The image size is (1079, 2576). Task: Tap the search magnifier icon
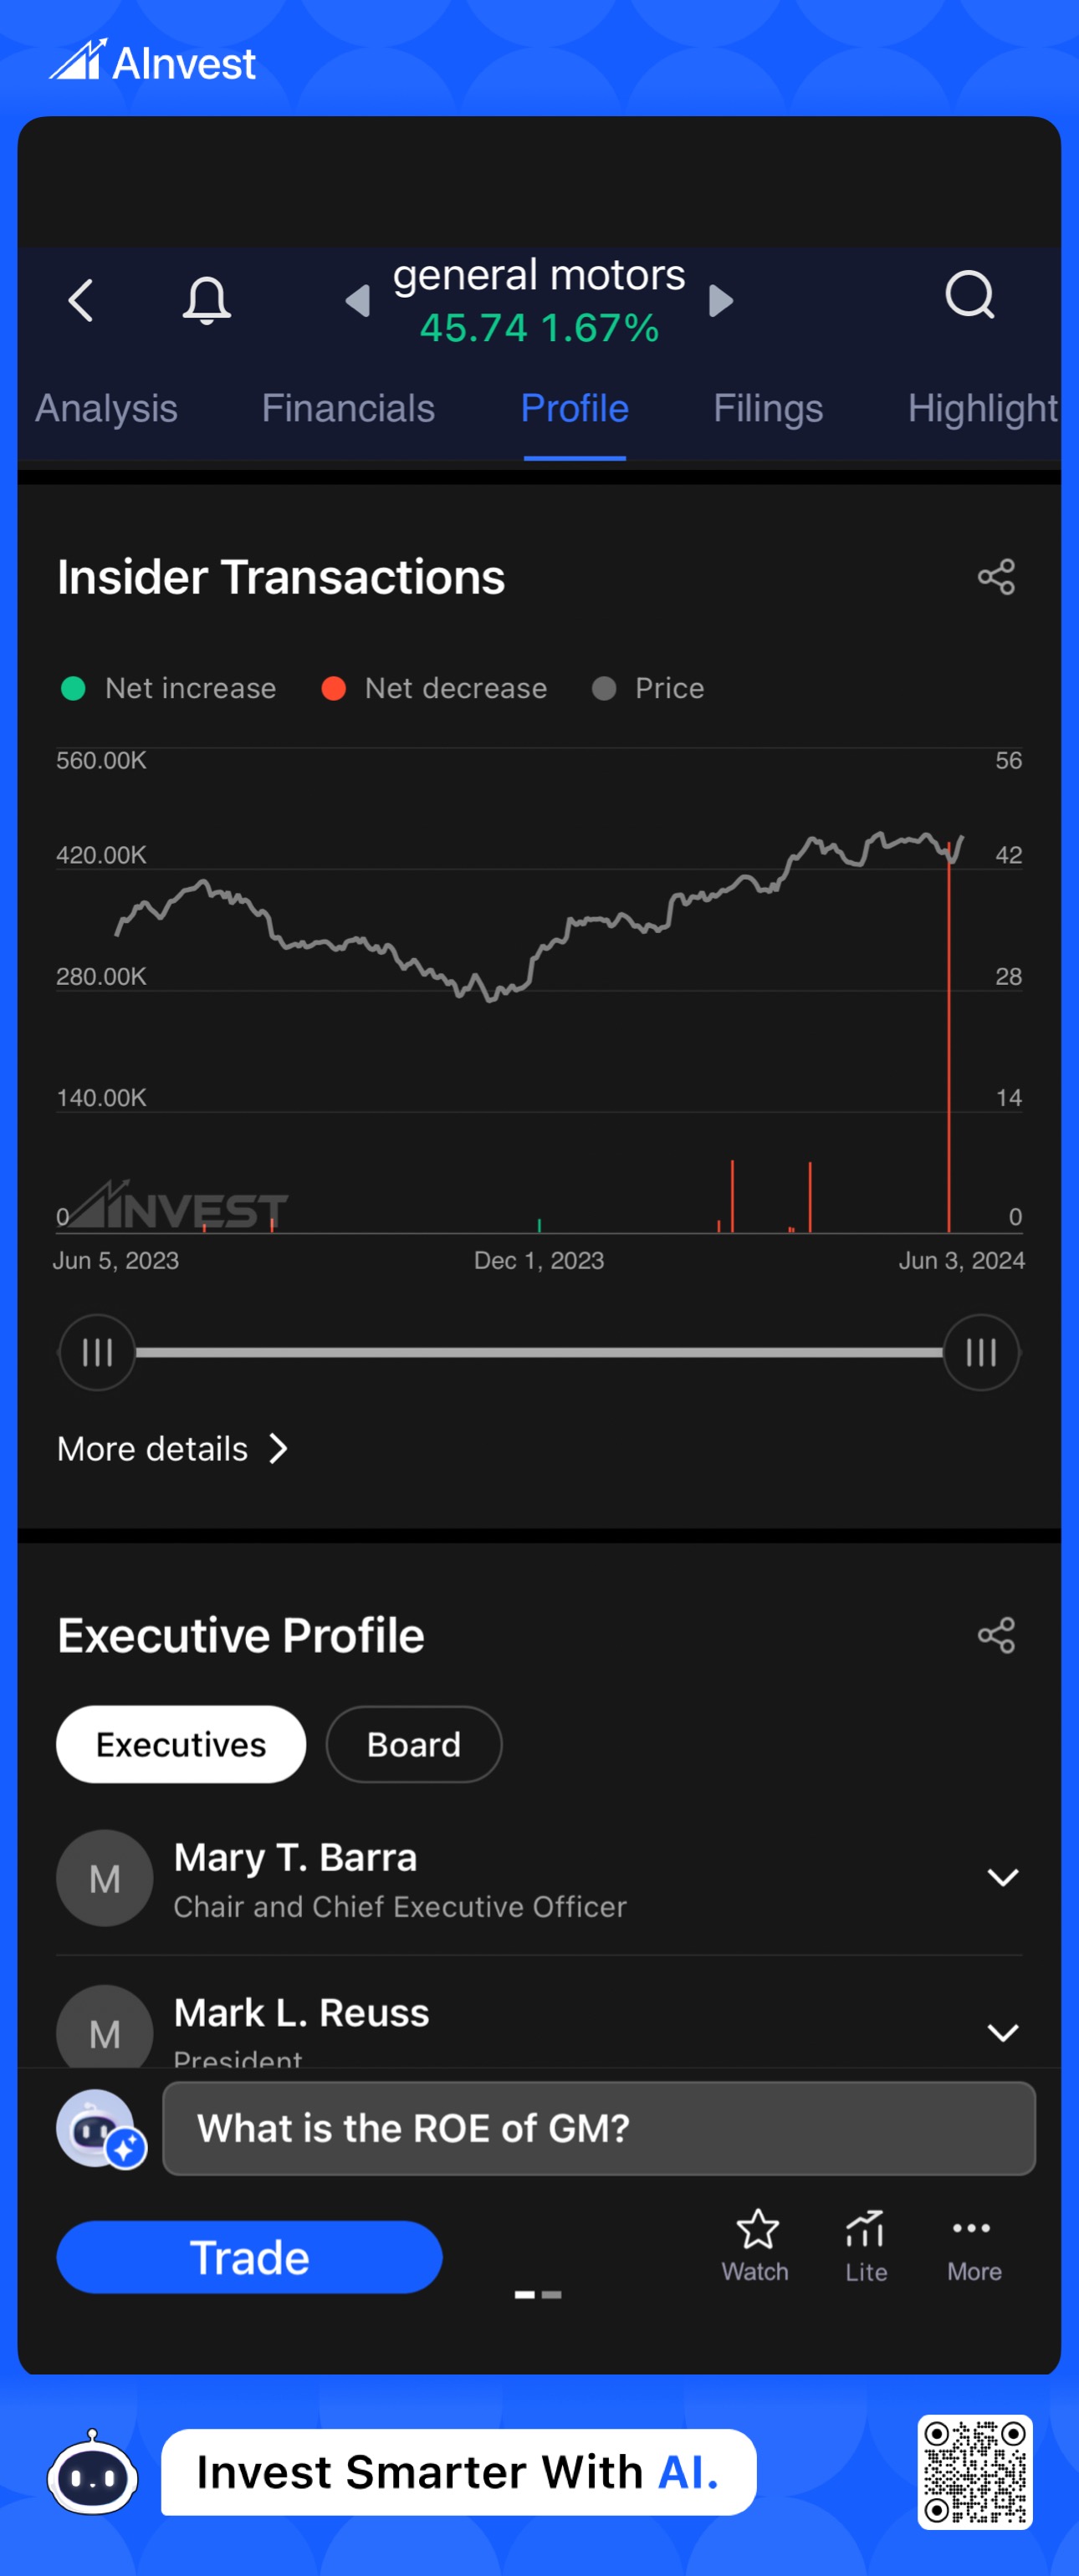coord(969,296)
